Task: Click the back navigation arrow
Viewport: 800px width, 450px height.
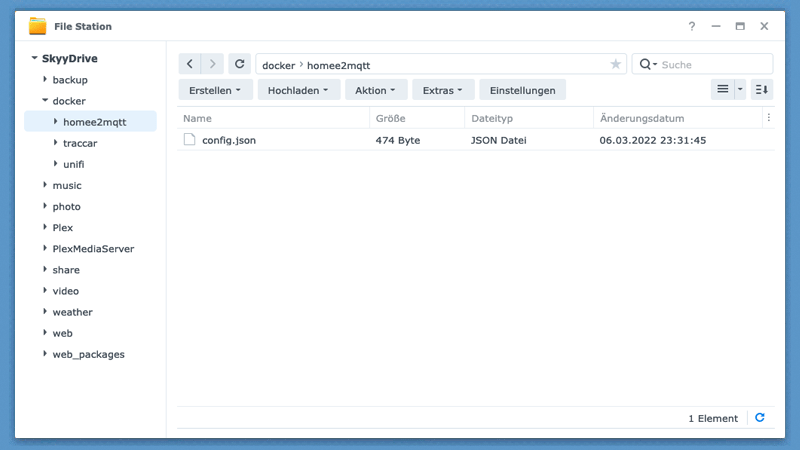Action: click(x=190, y=64)
